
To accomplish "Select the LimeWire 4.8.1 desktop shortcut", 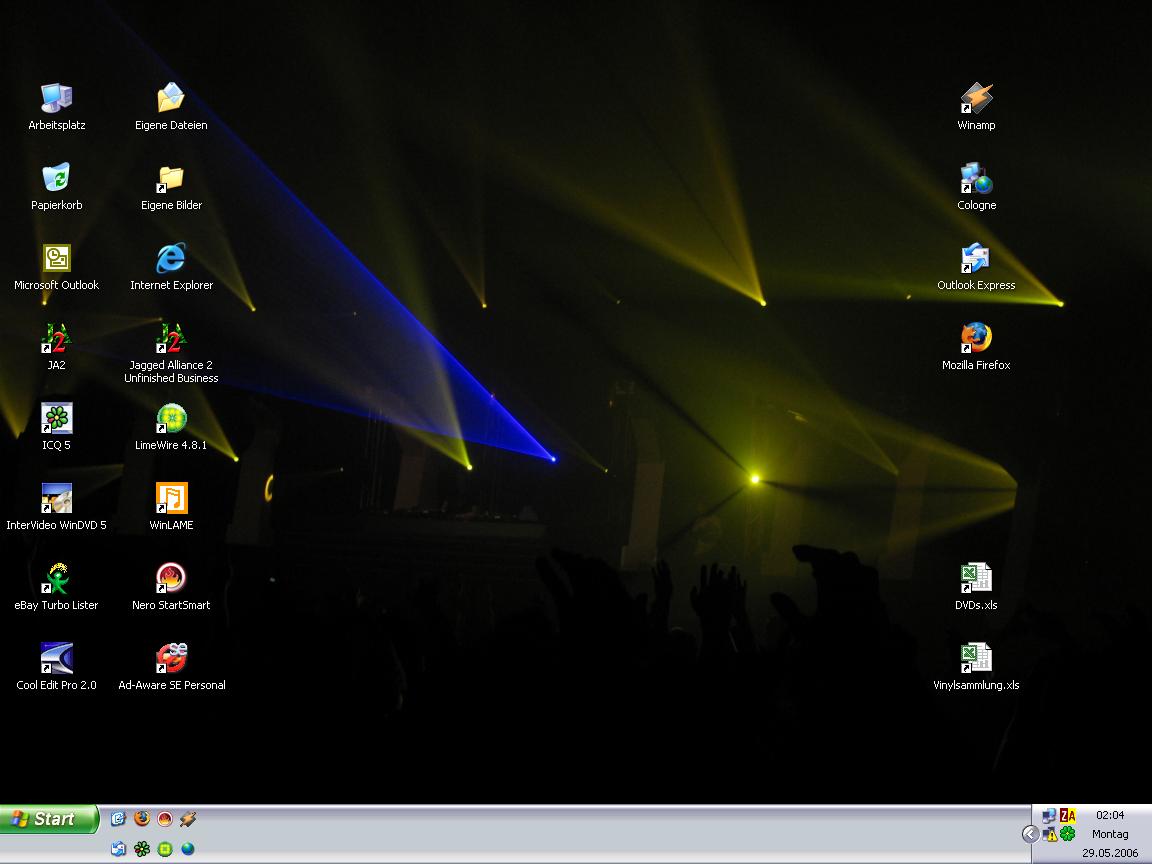I will 171,418.
